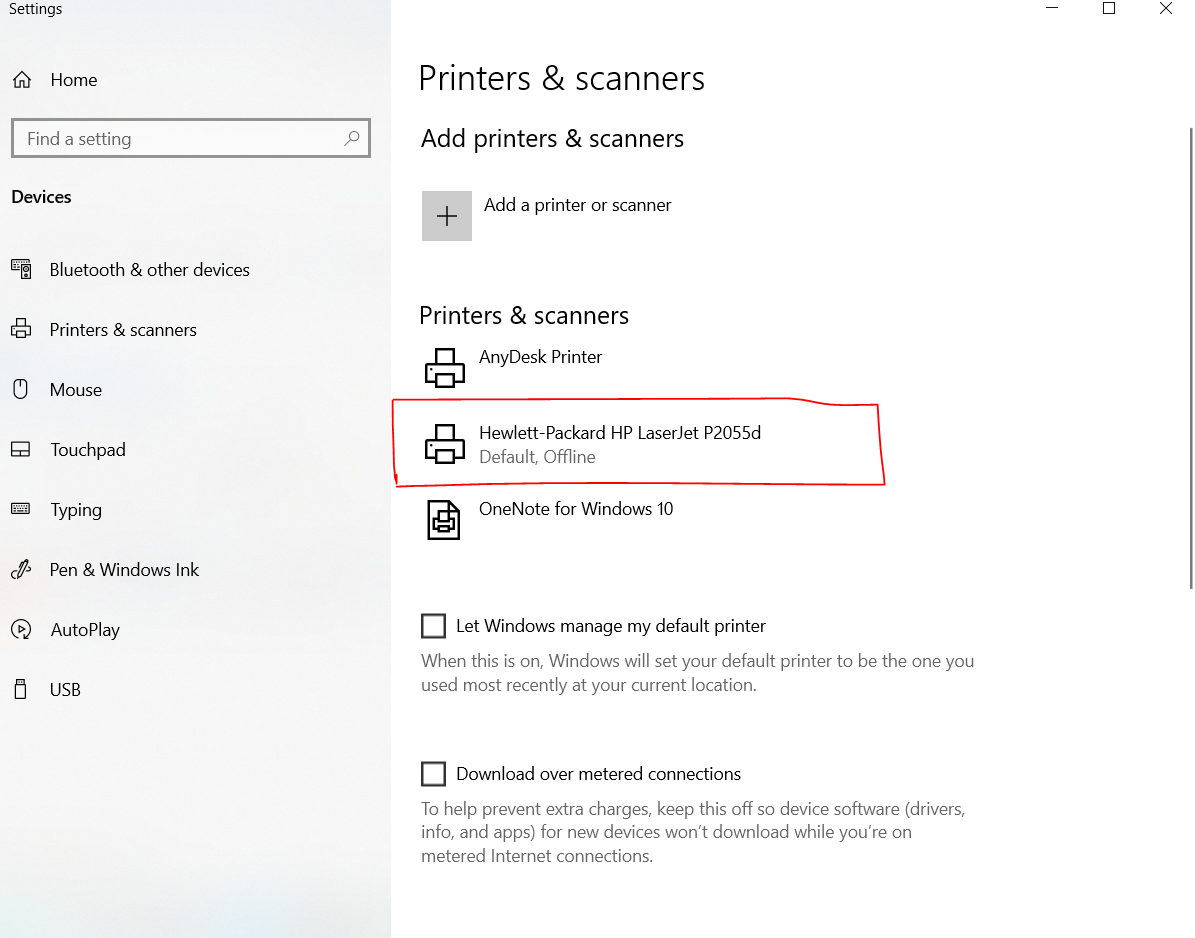Select the OneNote for Windows 10 printer icon
This screenshot has height=938, width=1195.
[x=444, y=520]
